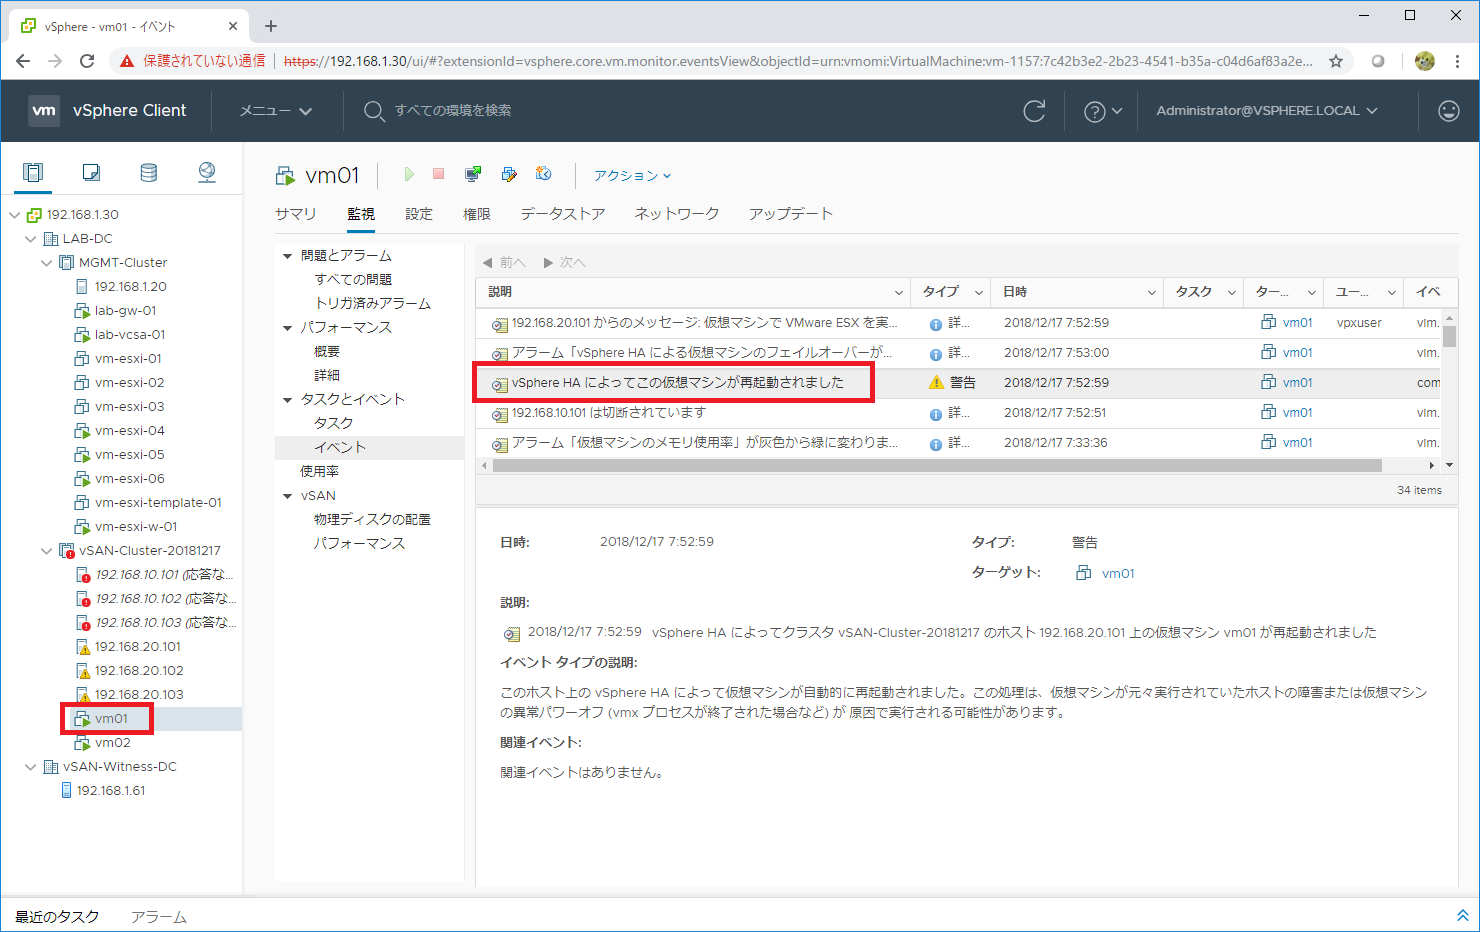Collapse the タスクとイベント section
The image size is (1480, 932).
[x=288, y=400]
